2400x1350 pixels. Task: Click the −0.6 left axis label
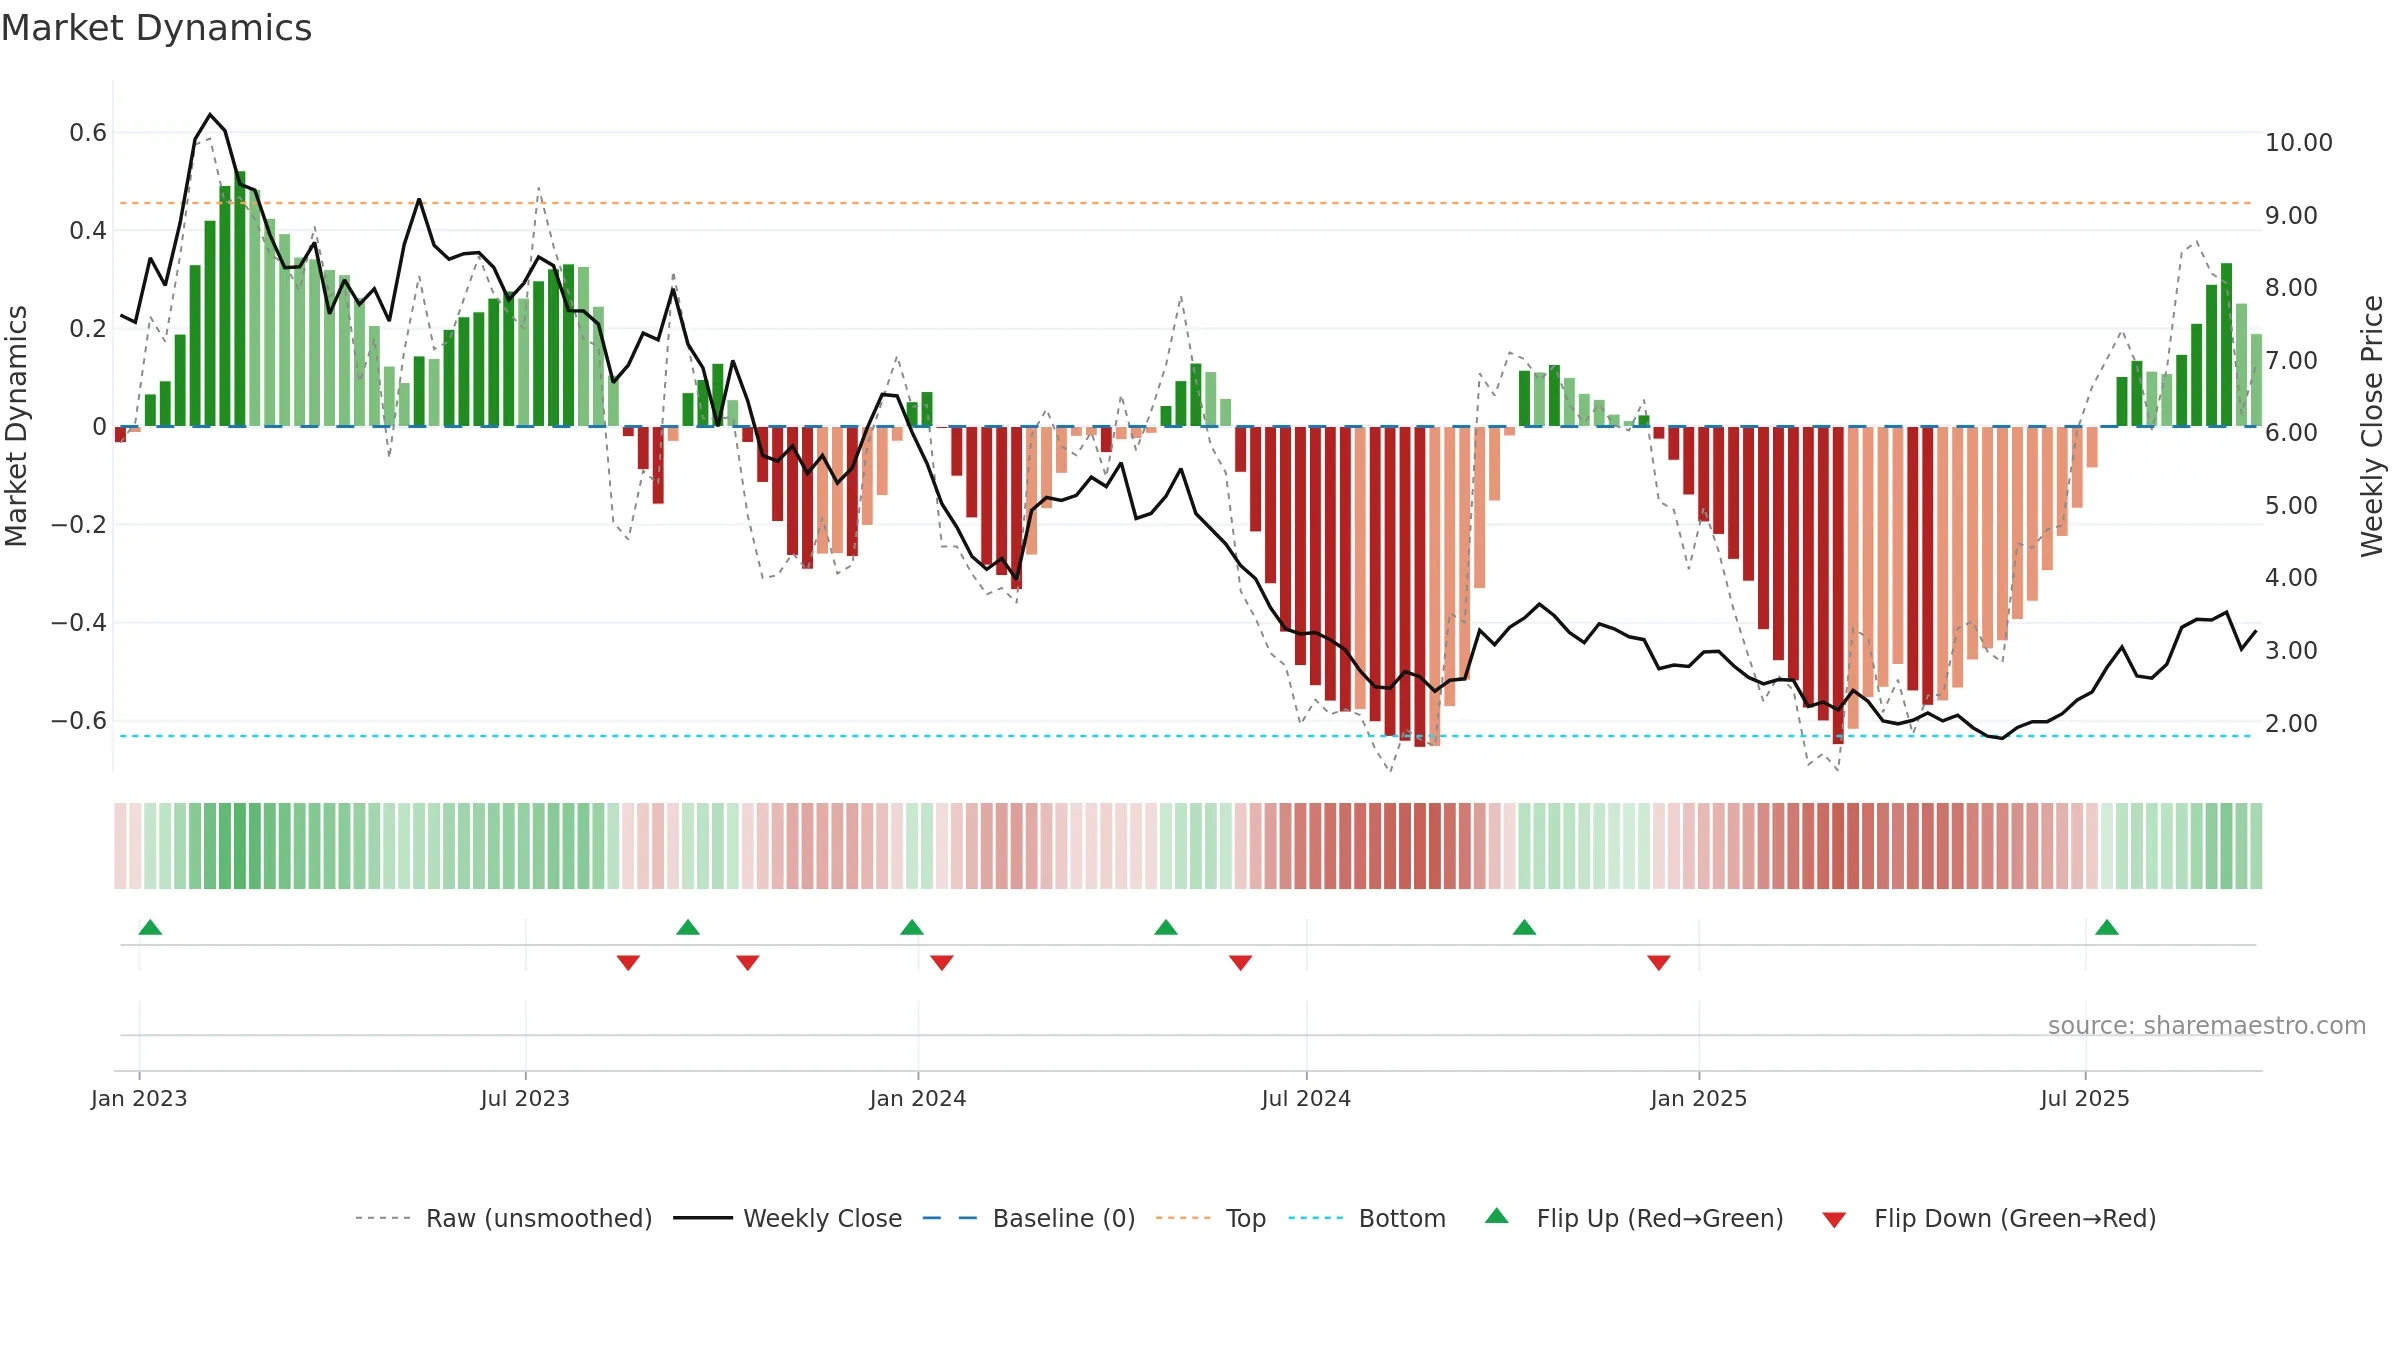click(x=79, y=720)
